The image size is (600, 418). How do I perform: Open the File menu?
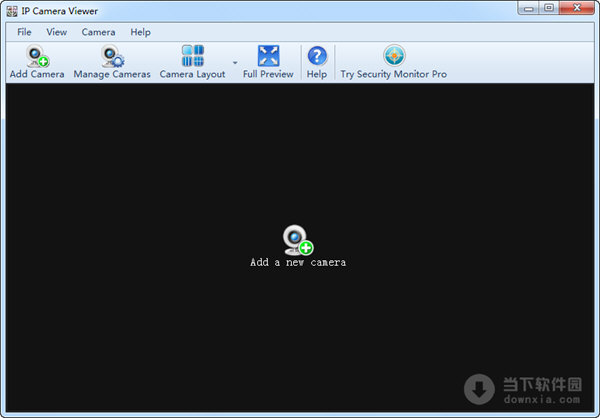[24, 32]
